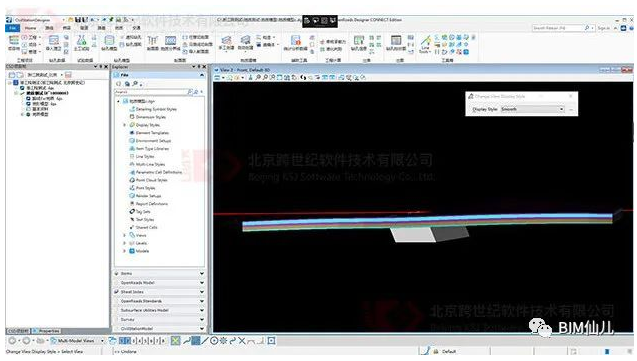Select the center snap circle icon
The width and height of the screenshot is (637, 361).
[214, 341]
